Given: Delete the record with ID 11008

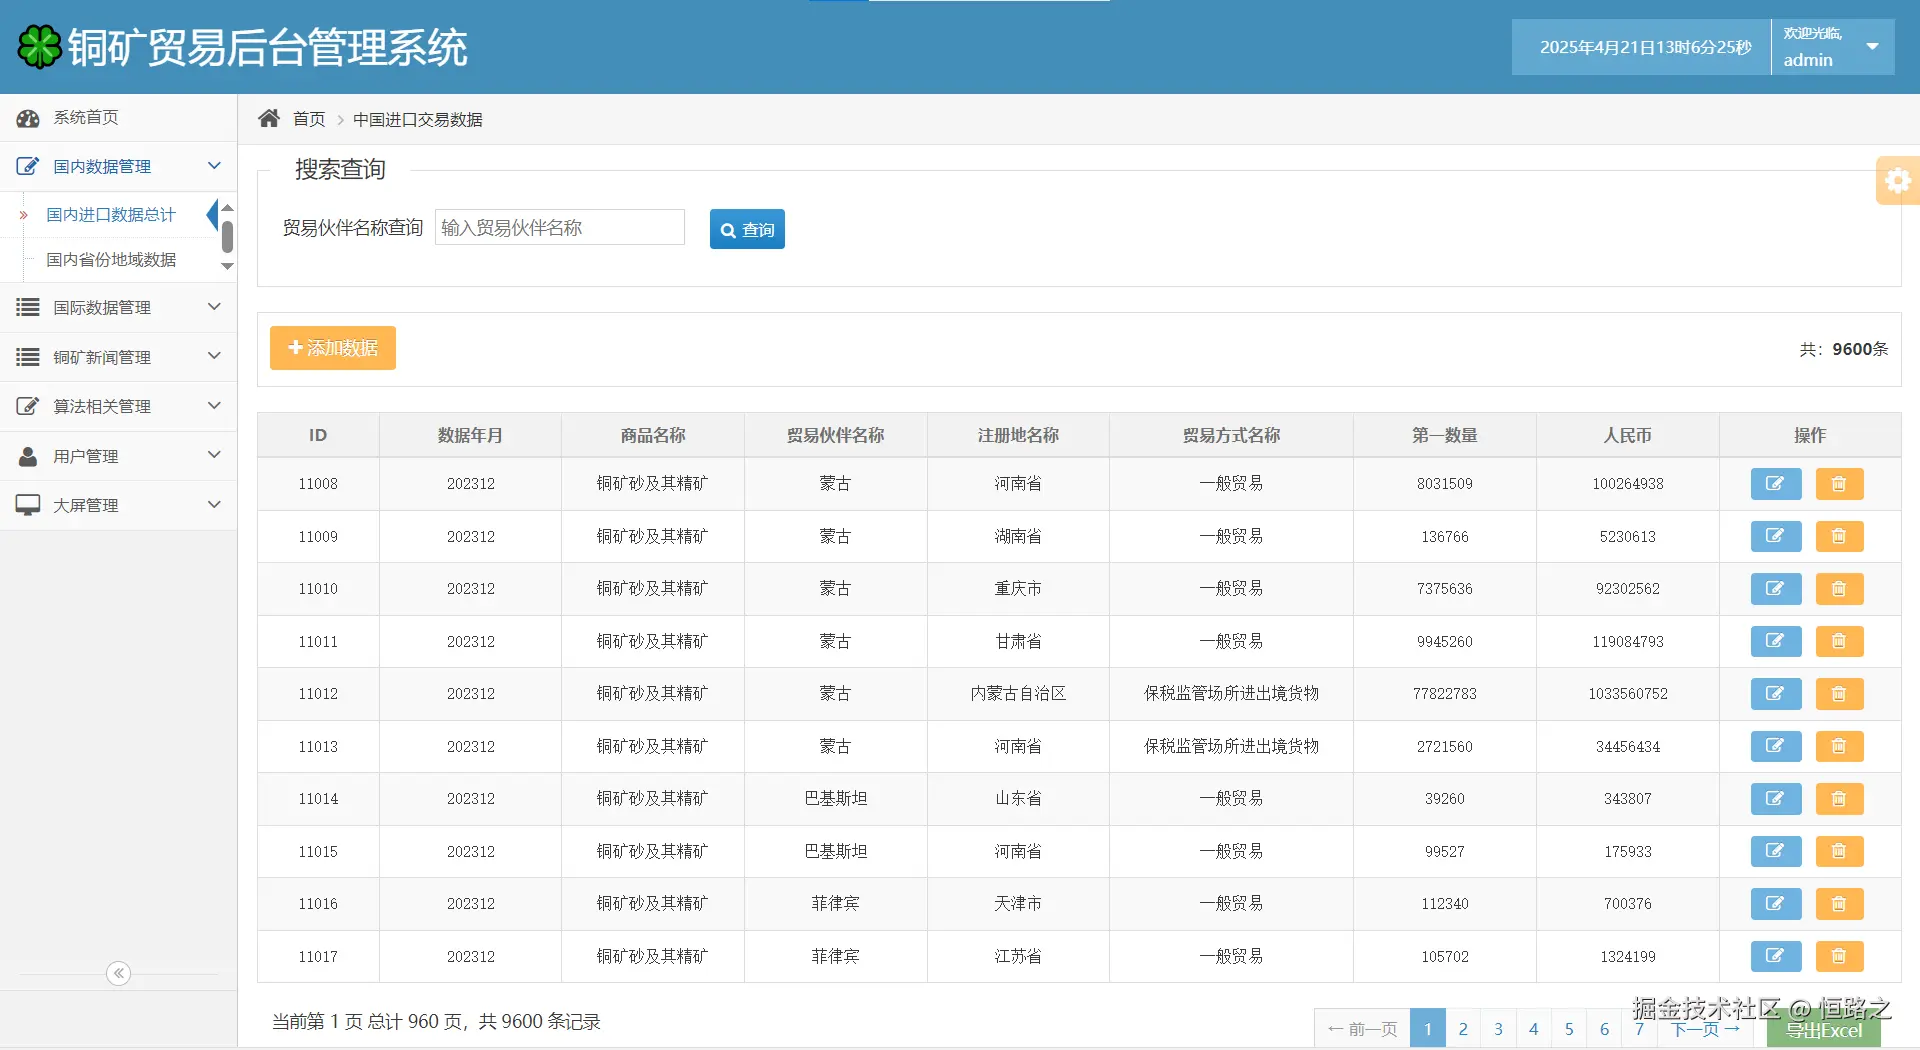Looking at the screenshot, I should click(x=1839, y=484).
